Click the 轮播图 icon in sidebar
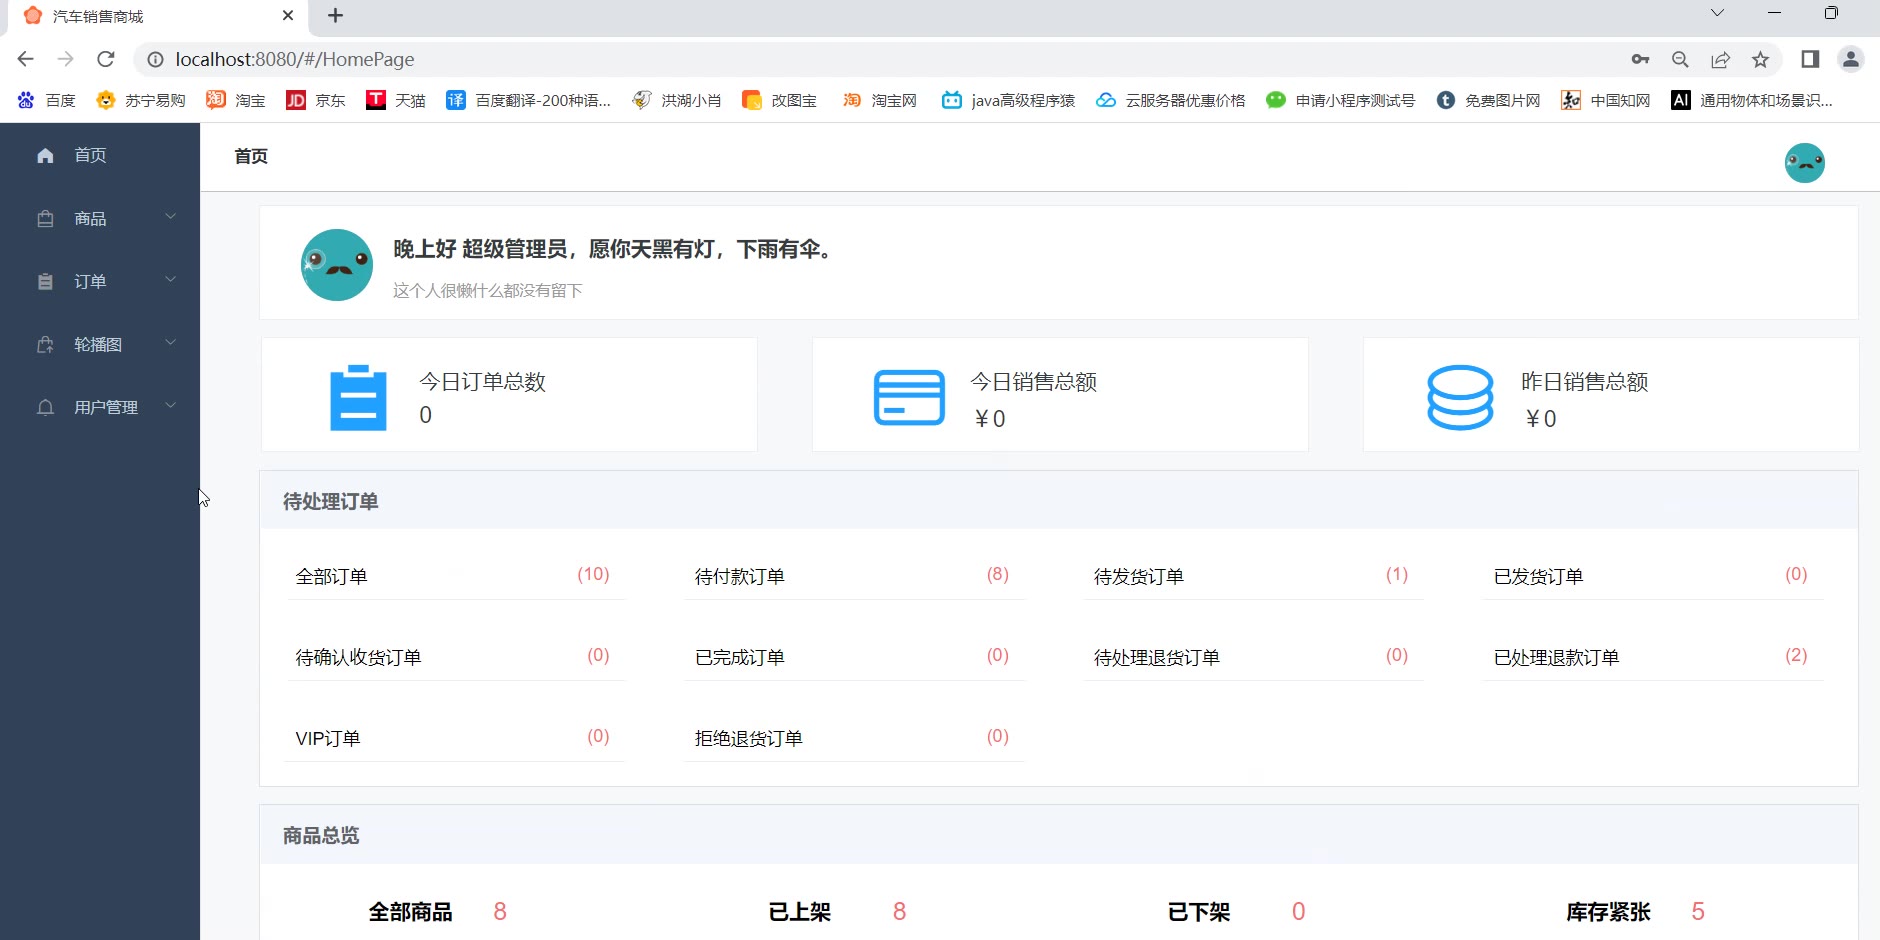 pos(45,345)
